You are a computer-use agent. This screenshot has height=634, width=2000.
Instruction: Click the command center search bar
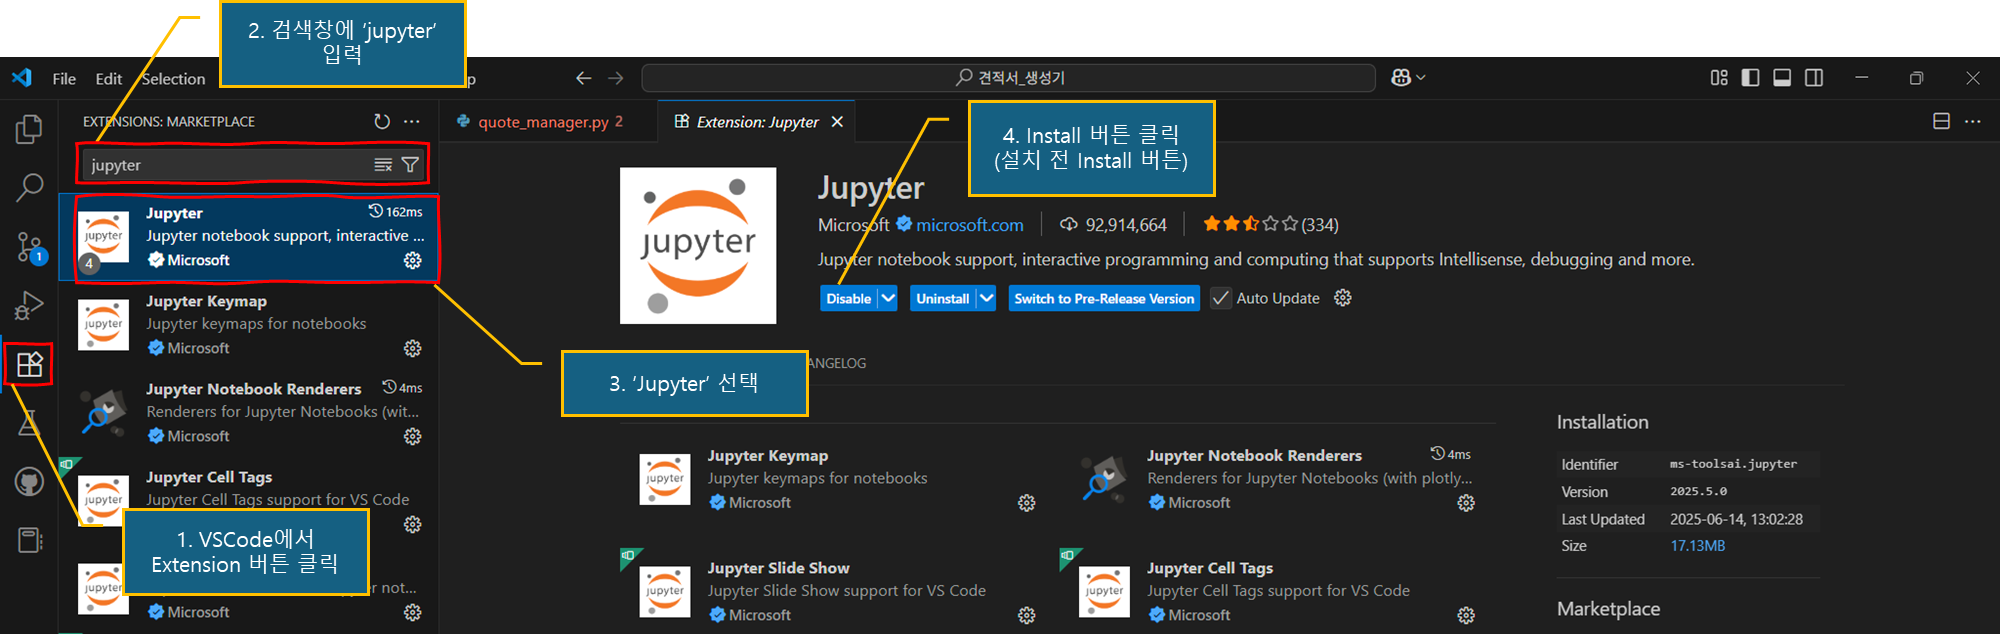[x=1008, y=78]
